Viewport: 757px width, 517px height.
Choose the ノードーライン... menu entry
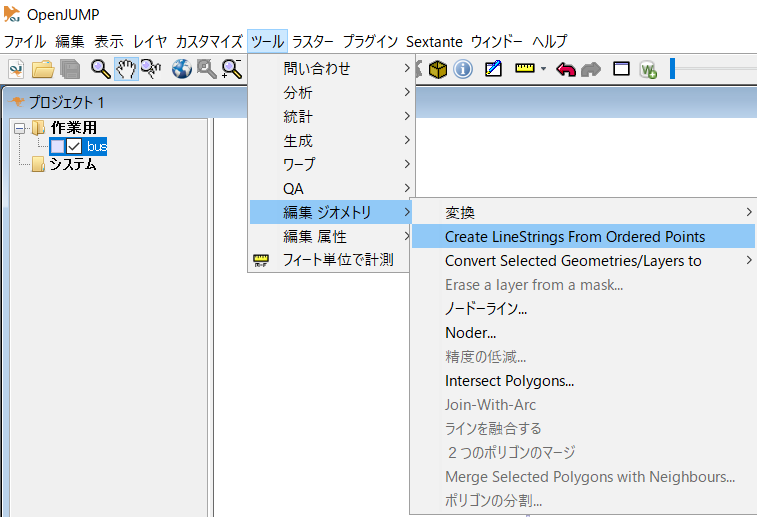point(583,308)
